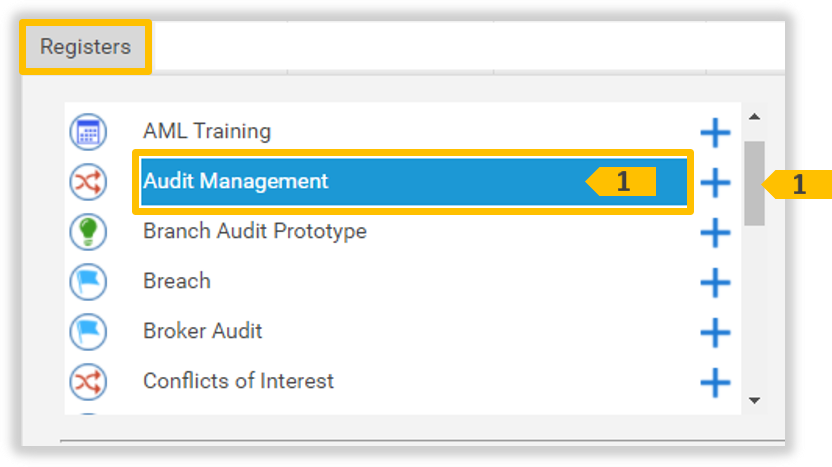Select Branch Audit Prototype from the list
Screen dimensions: 832x467
pyautogui.click(x=255, y=231)
